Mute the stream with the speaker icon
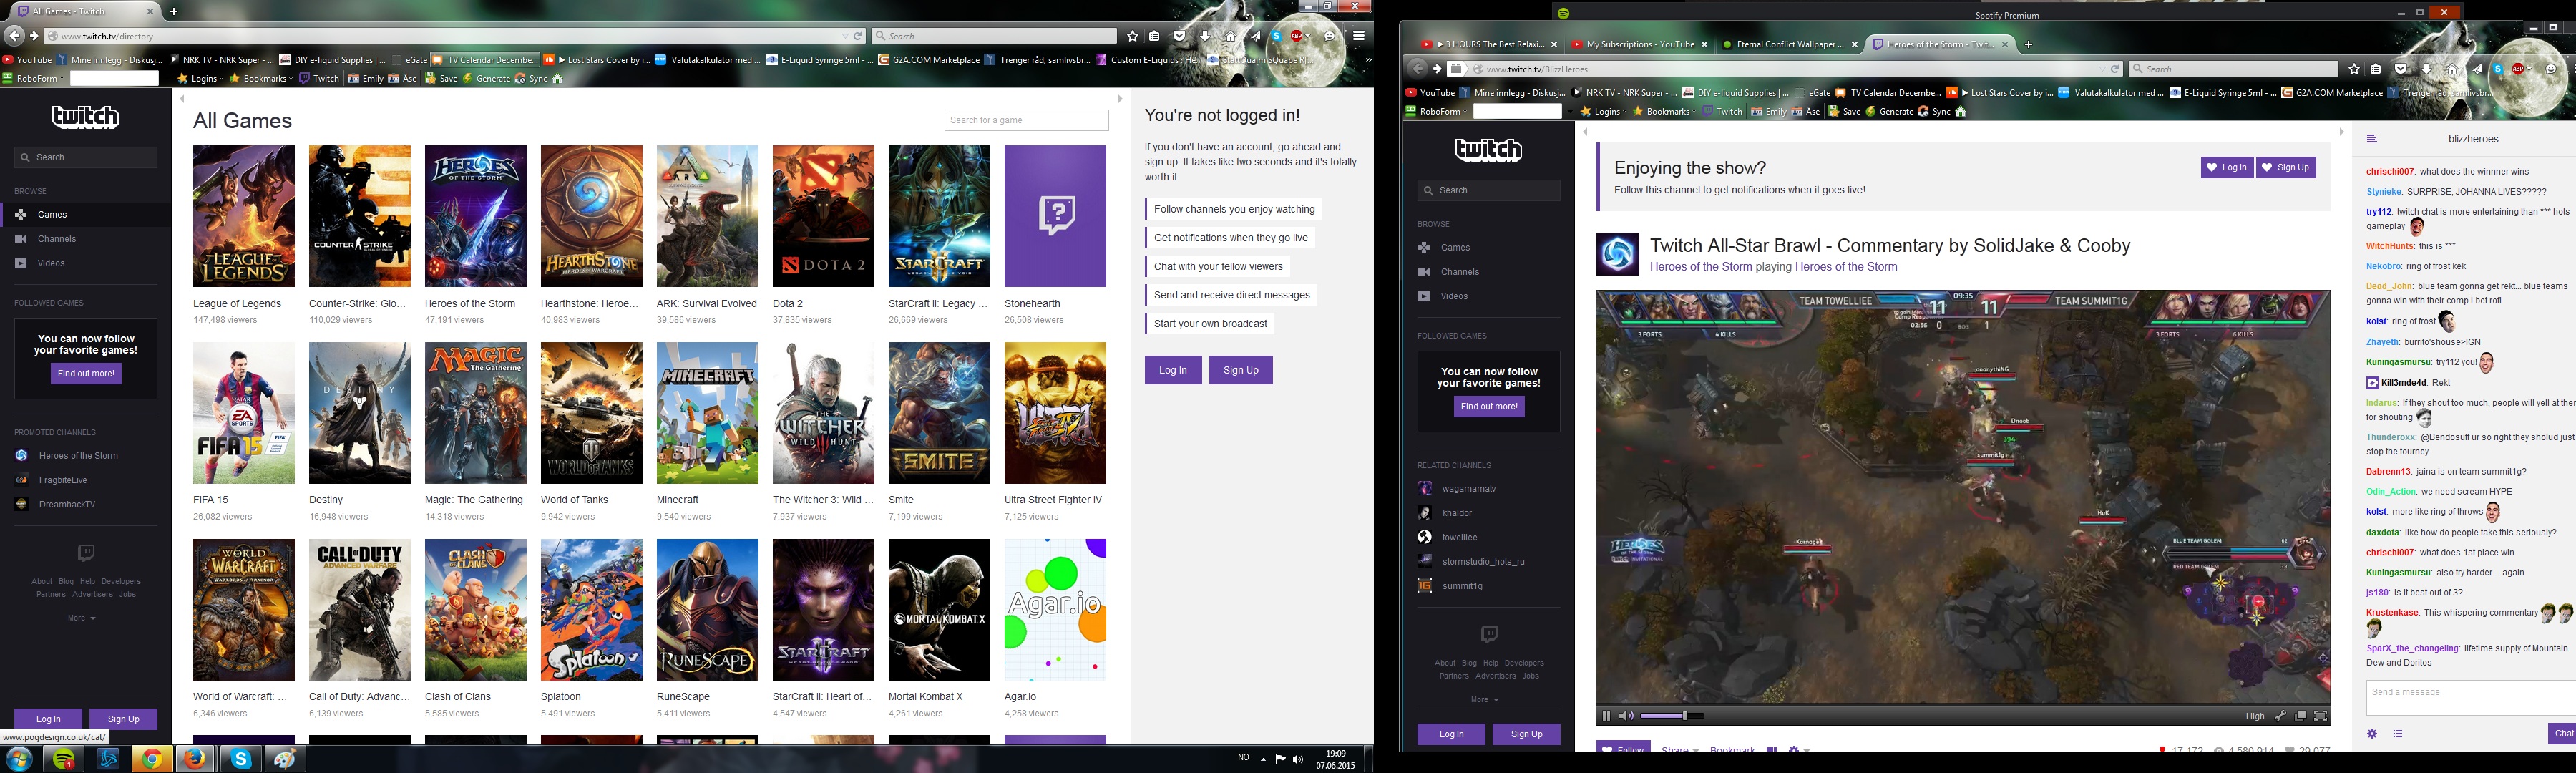Screen dimensions: 2576x773 [1626, 715]
